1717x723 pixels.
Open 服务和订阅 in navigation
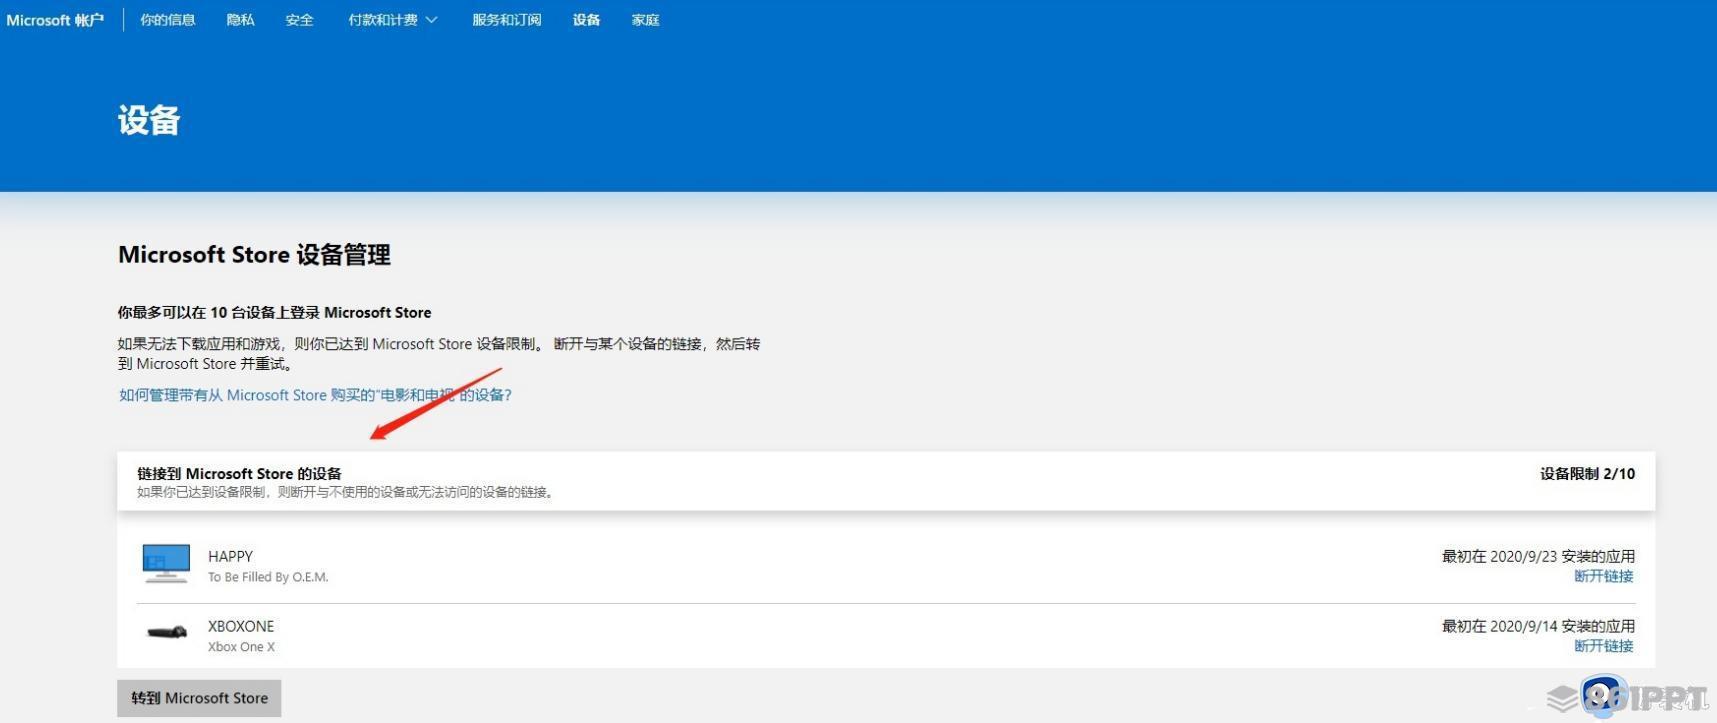coord(507,20)
